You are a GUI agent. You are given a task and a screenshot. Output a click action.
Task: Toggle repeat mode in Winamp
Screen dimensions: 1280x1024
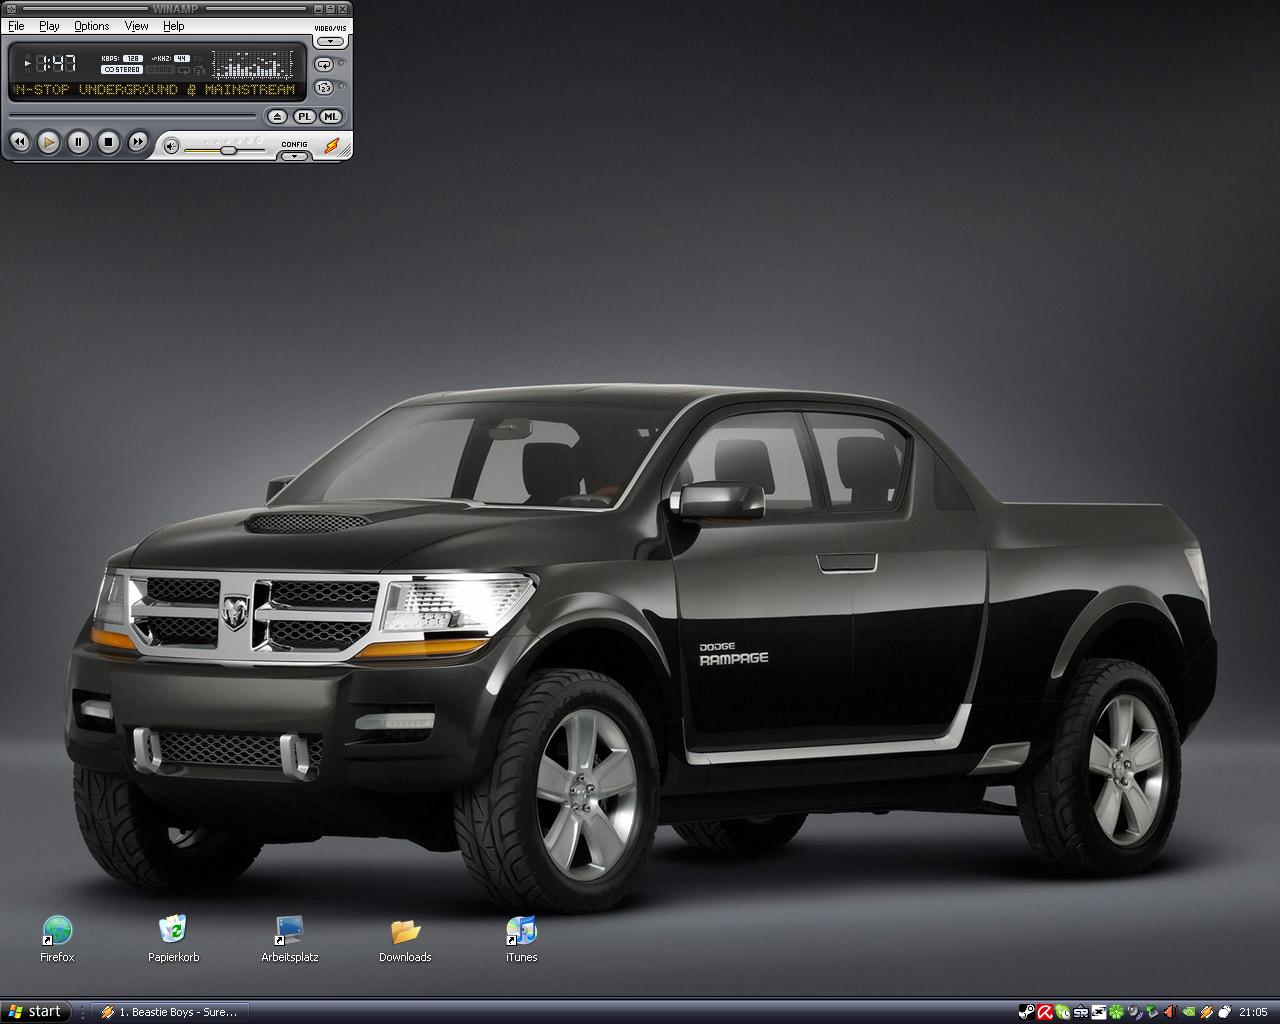tap(324, 64)
